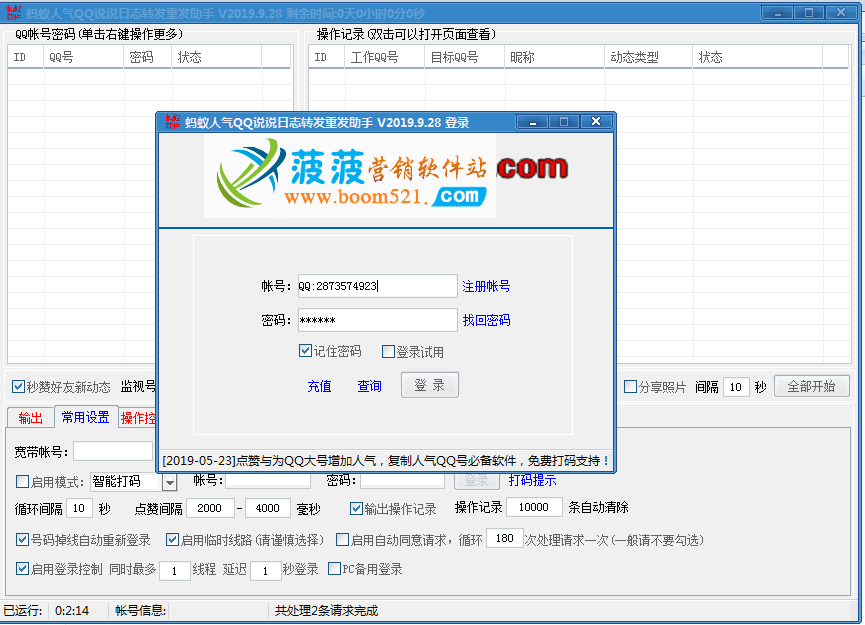Image resolution: width=865 pixels, height=625 pixels.
Task: Click the app icon in login dialog title bar
Action: 172,122
